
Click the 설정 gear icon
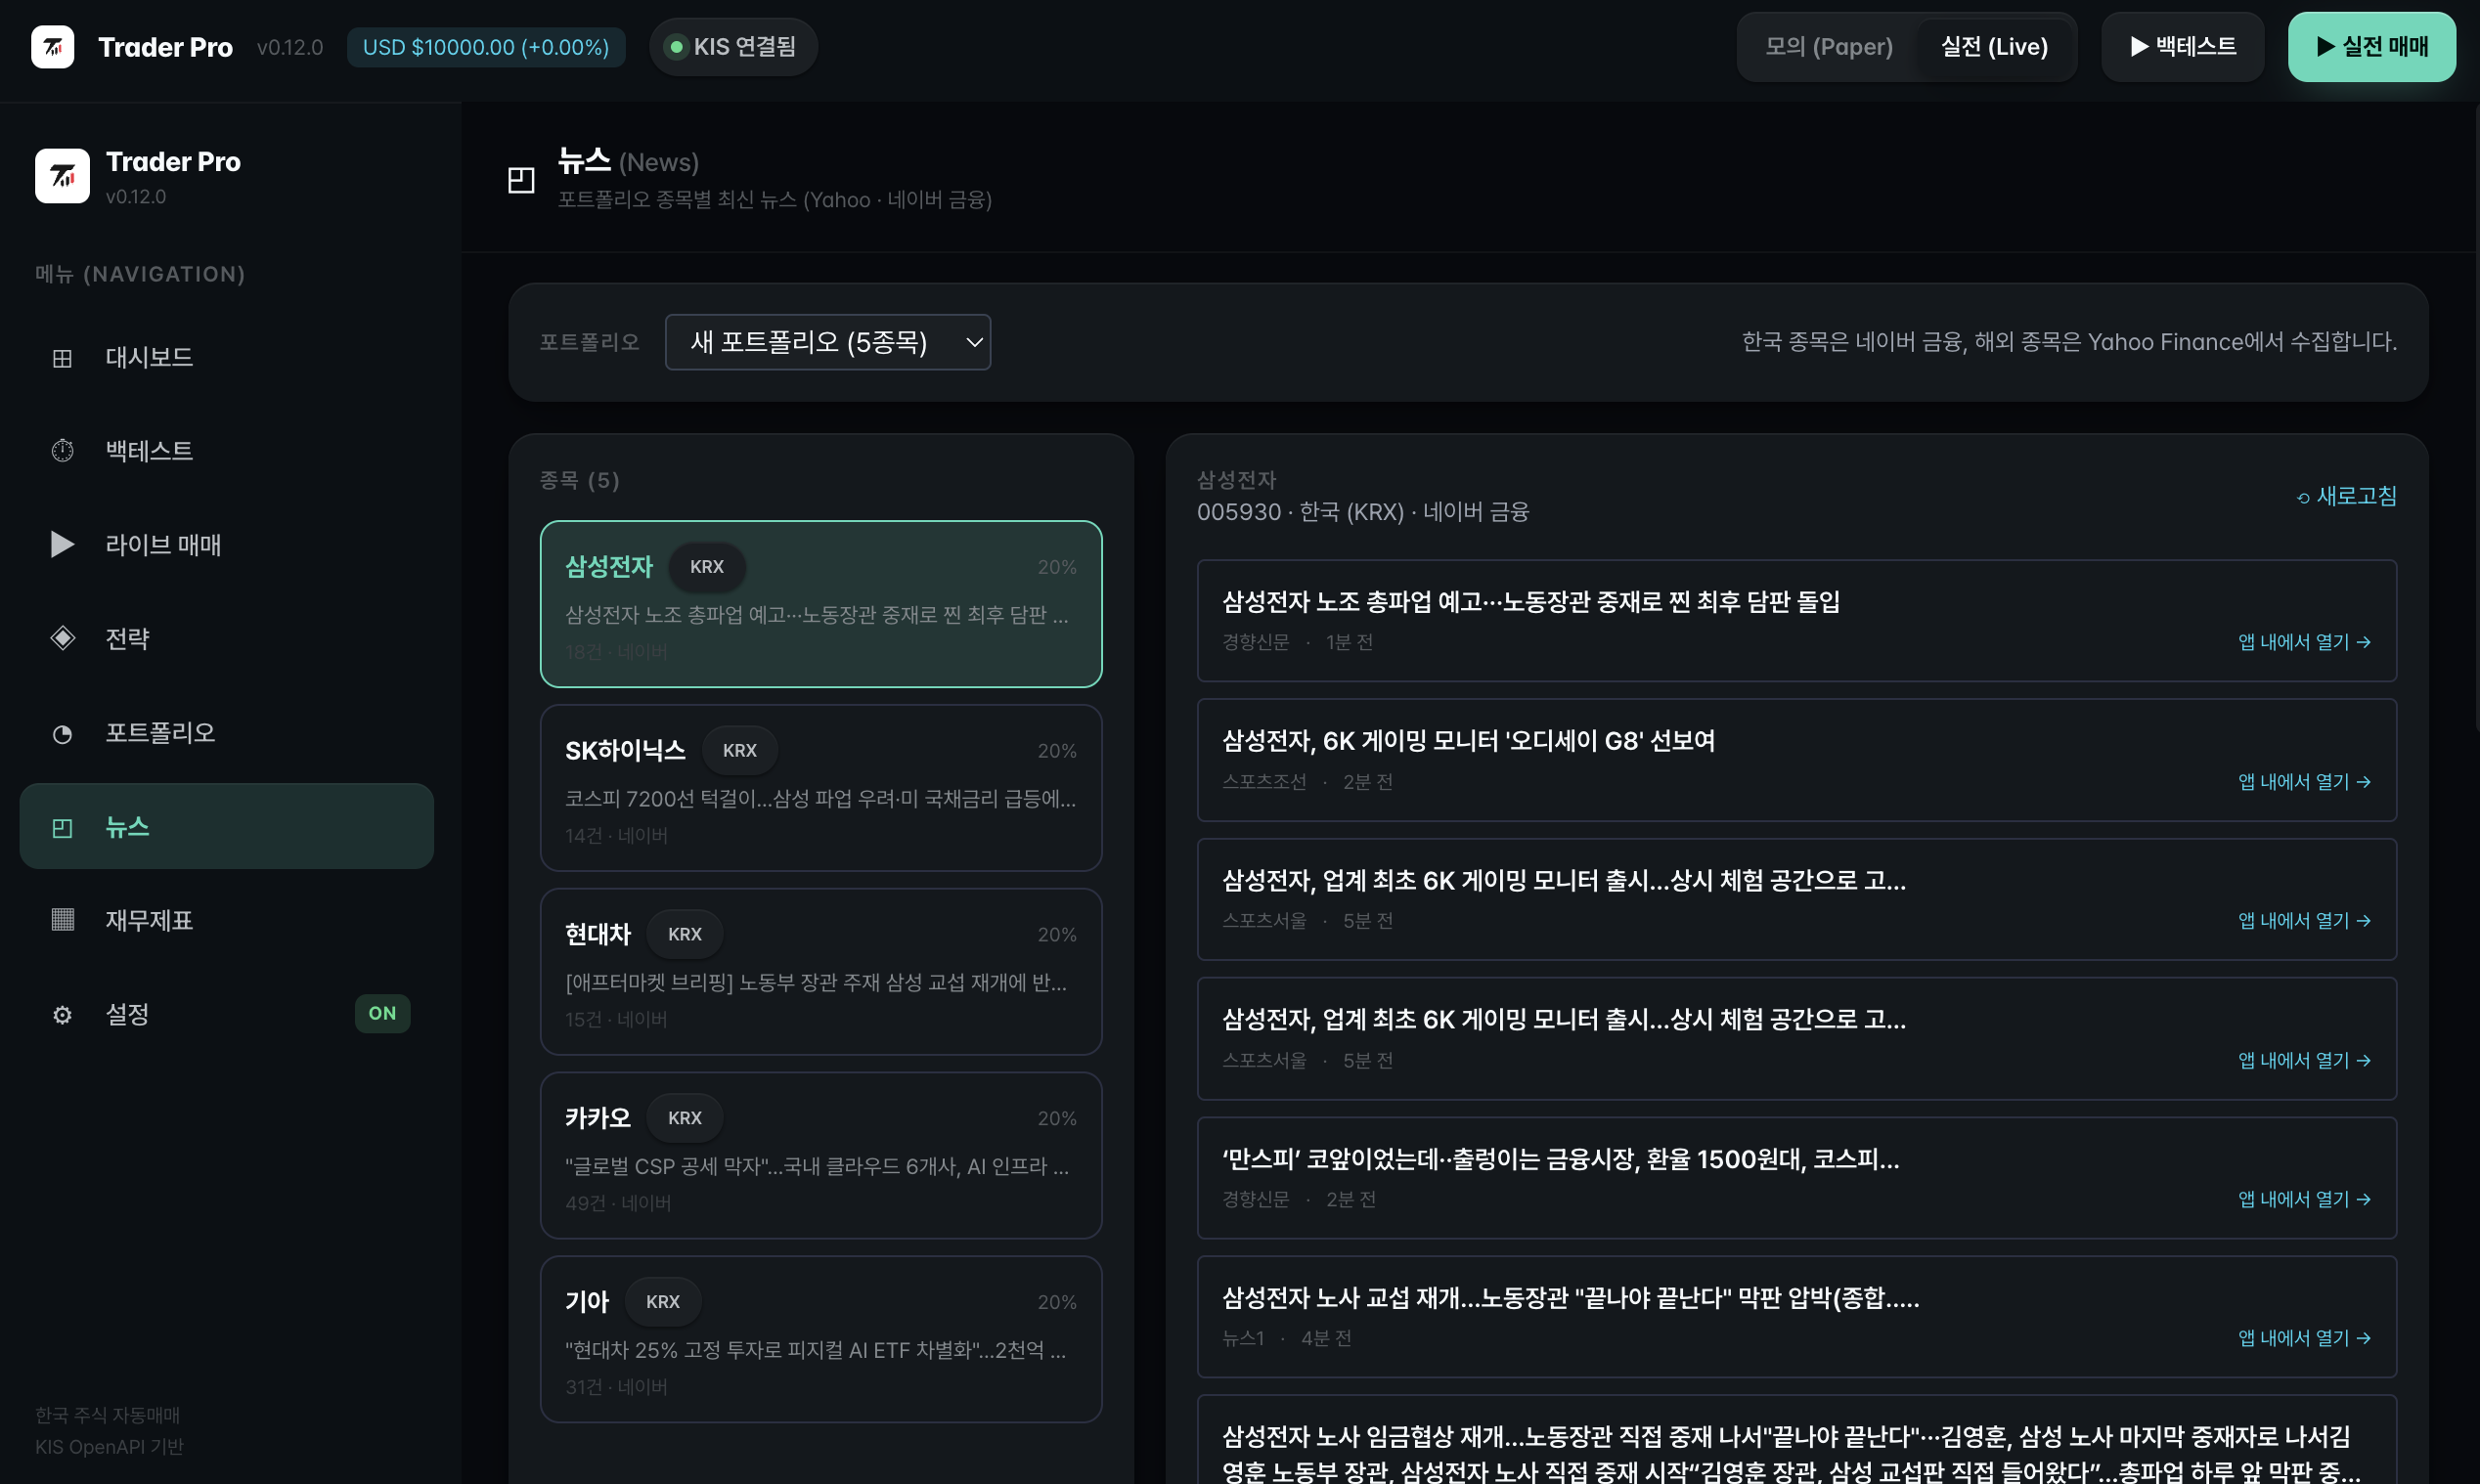click(x=62, y=1015)
